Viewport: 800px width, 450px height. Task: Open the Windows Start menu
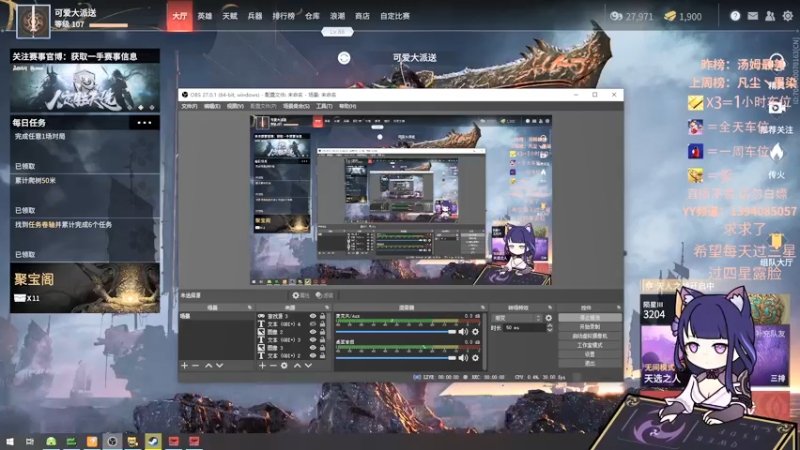[10, 441]
